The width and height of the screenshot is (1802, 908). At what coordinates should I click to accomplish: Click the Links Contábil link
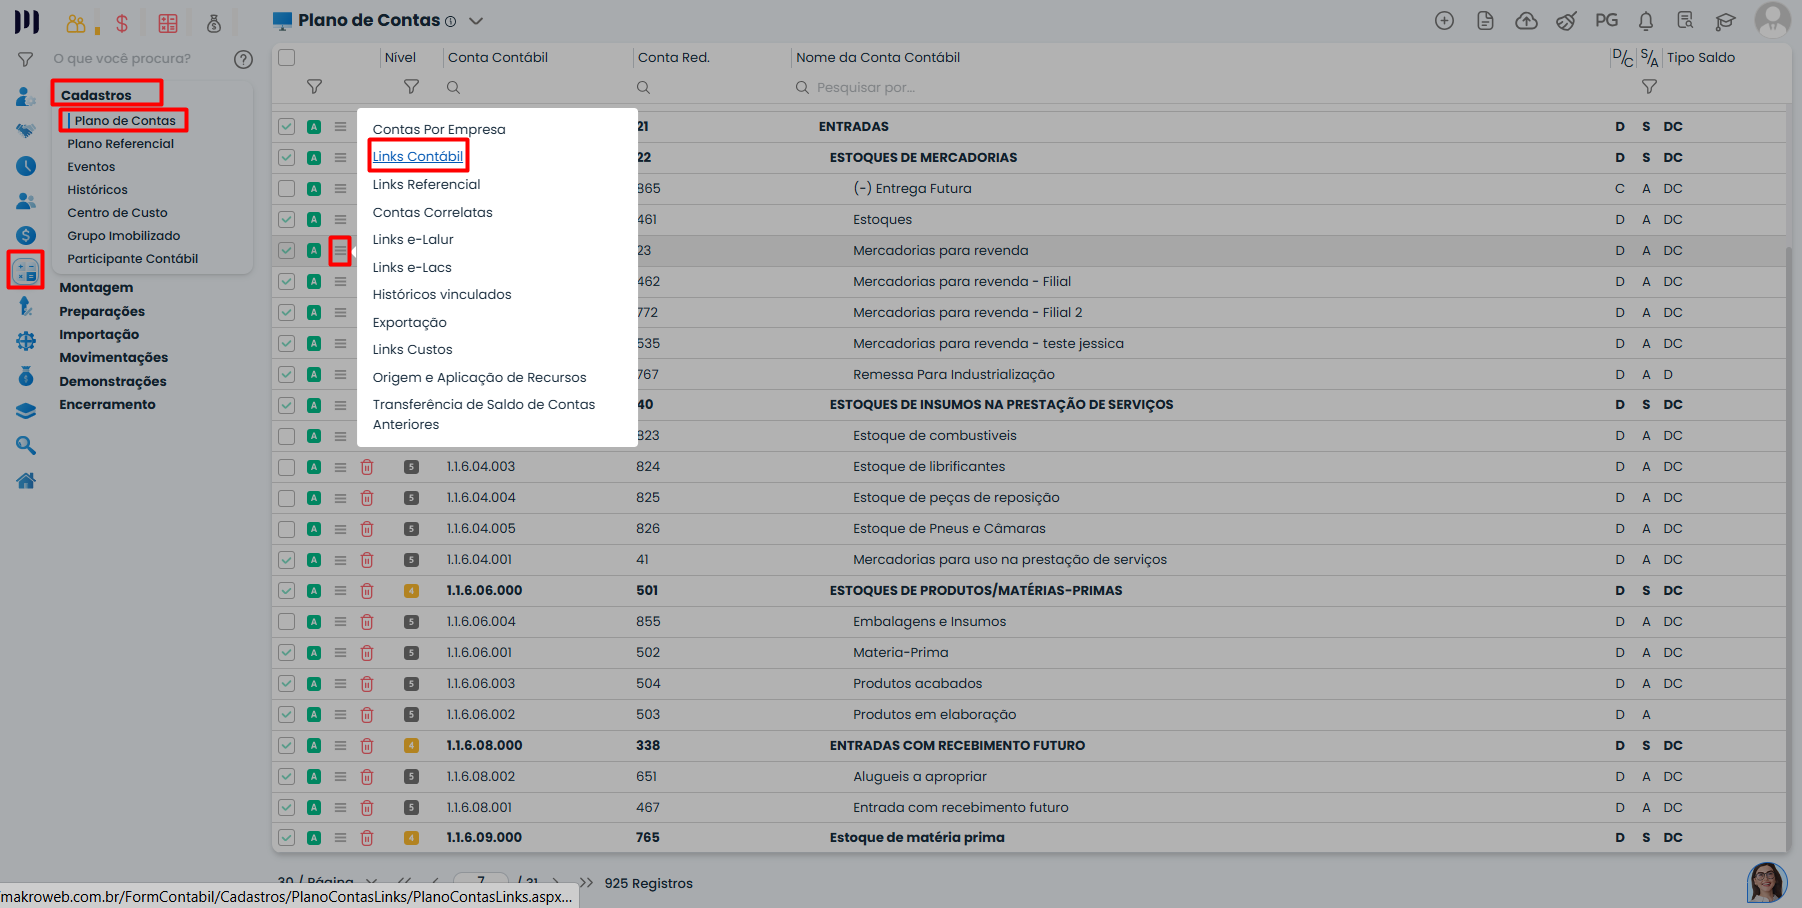pos(417,157)
